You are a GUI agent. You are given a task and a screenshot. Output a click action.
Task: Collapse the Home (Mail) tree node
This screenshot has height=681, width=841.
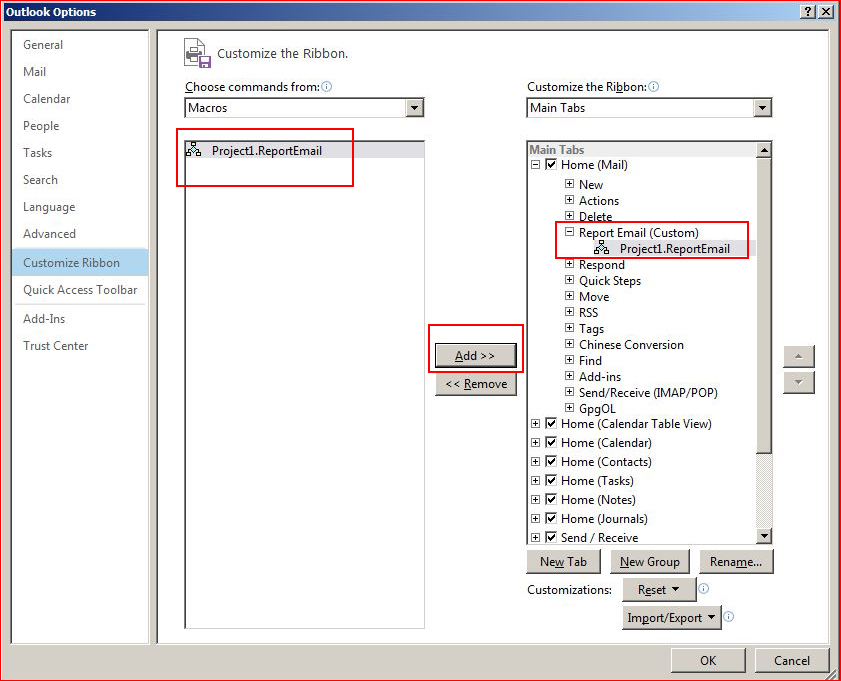pyautogui.click(x=535, y=165)
